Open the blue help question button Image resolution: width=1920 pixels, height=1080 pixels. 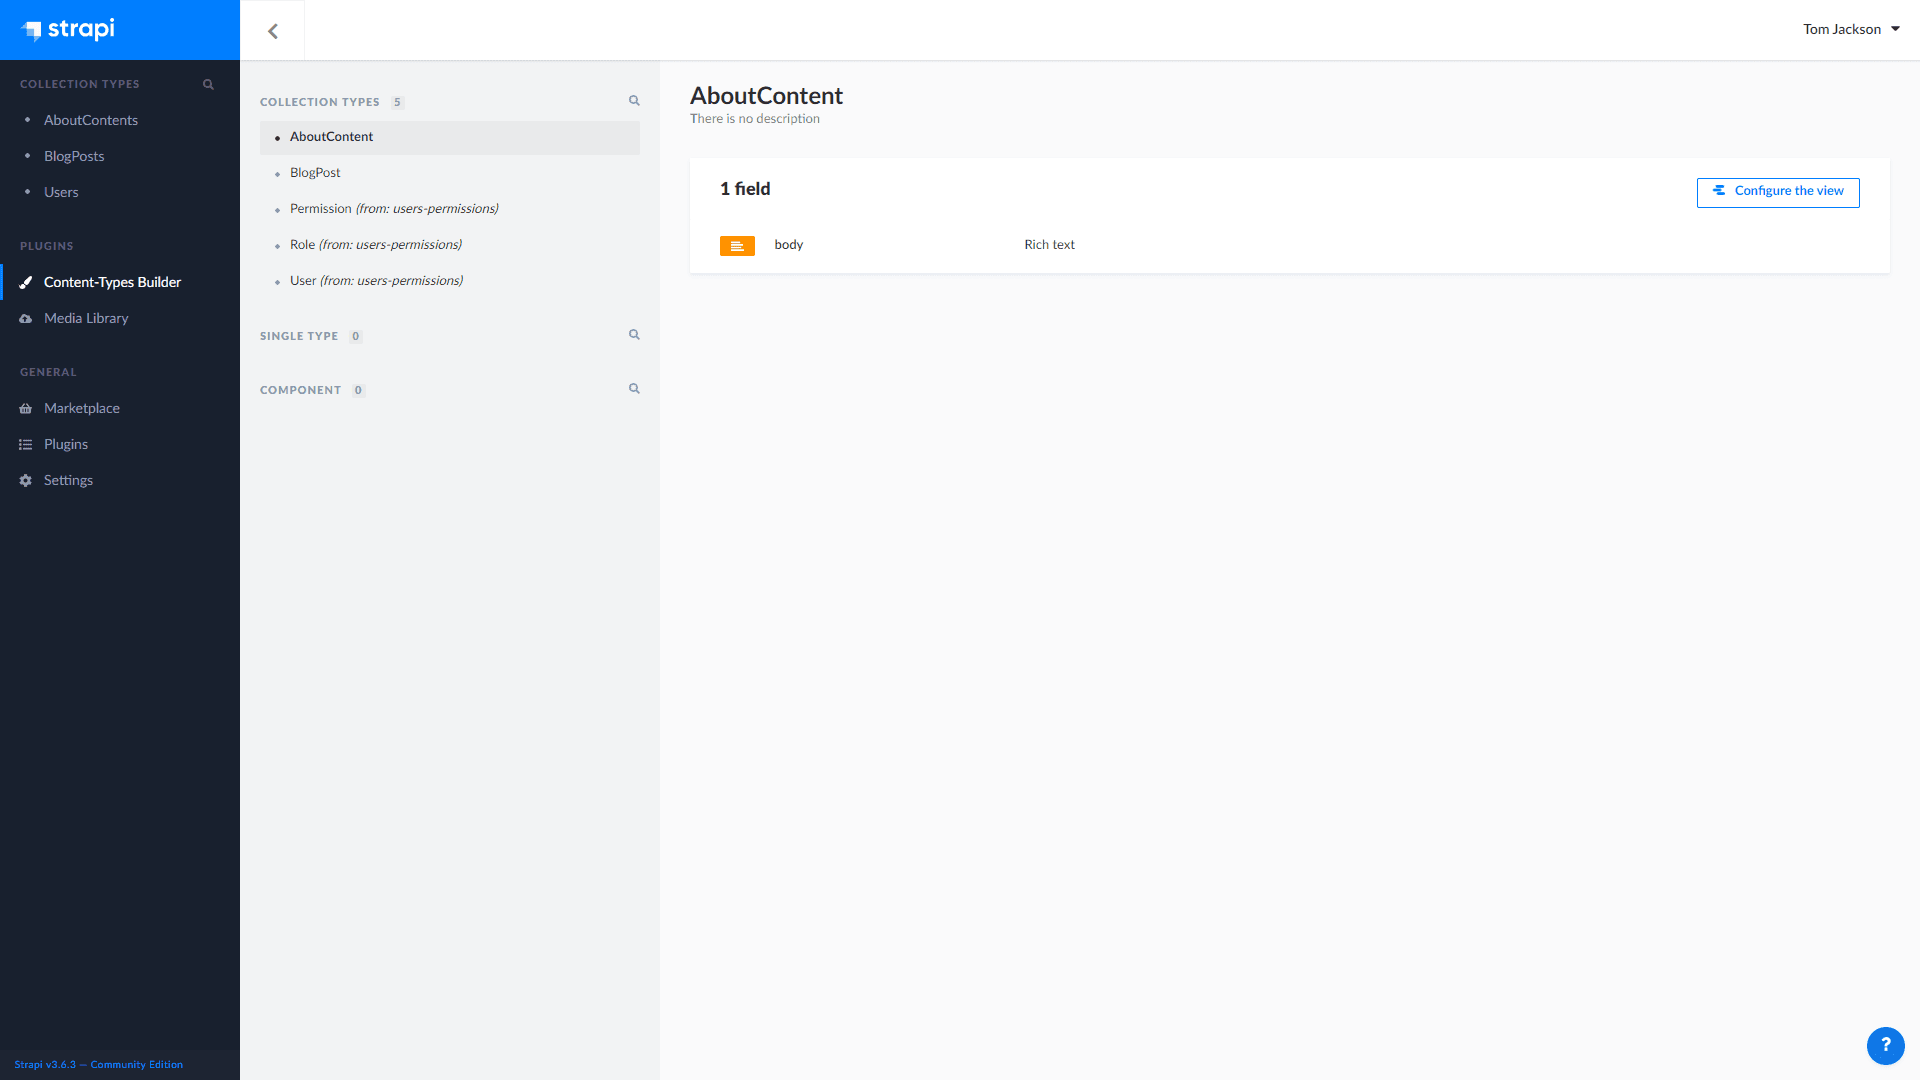click(1885, 1045)
